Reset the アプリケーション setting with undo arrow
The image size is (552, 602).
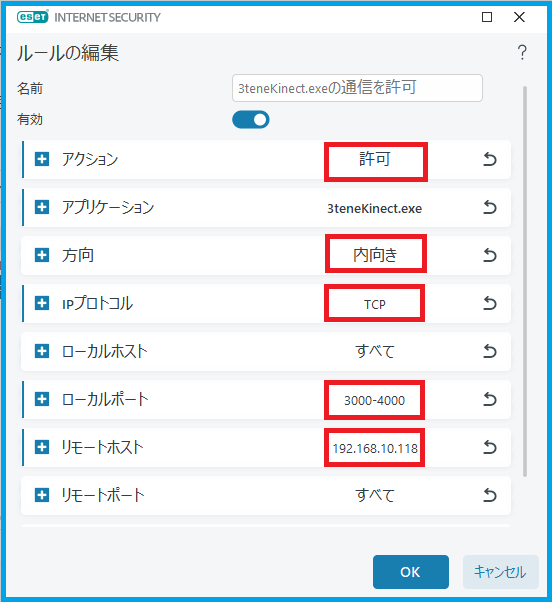point(490,207)
